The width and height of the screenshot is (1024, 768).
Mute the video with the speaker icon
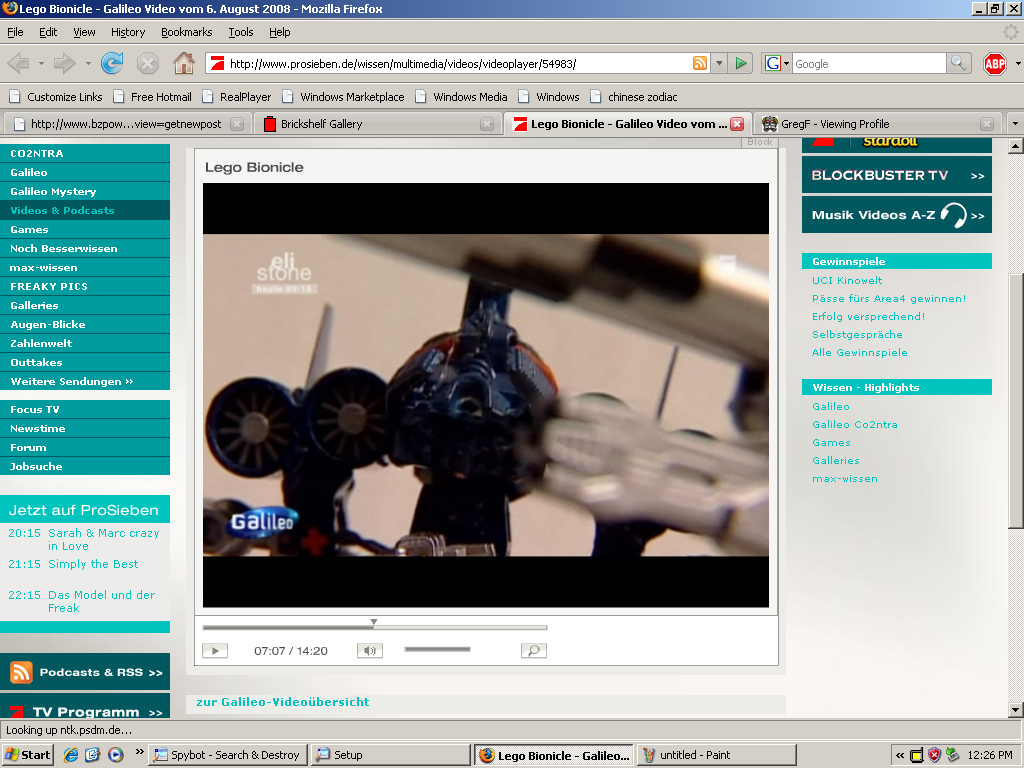(370, 650)
